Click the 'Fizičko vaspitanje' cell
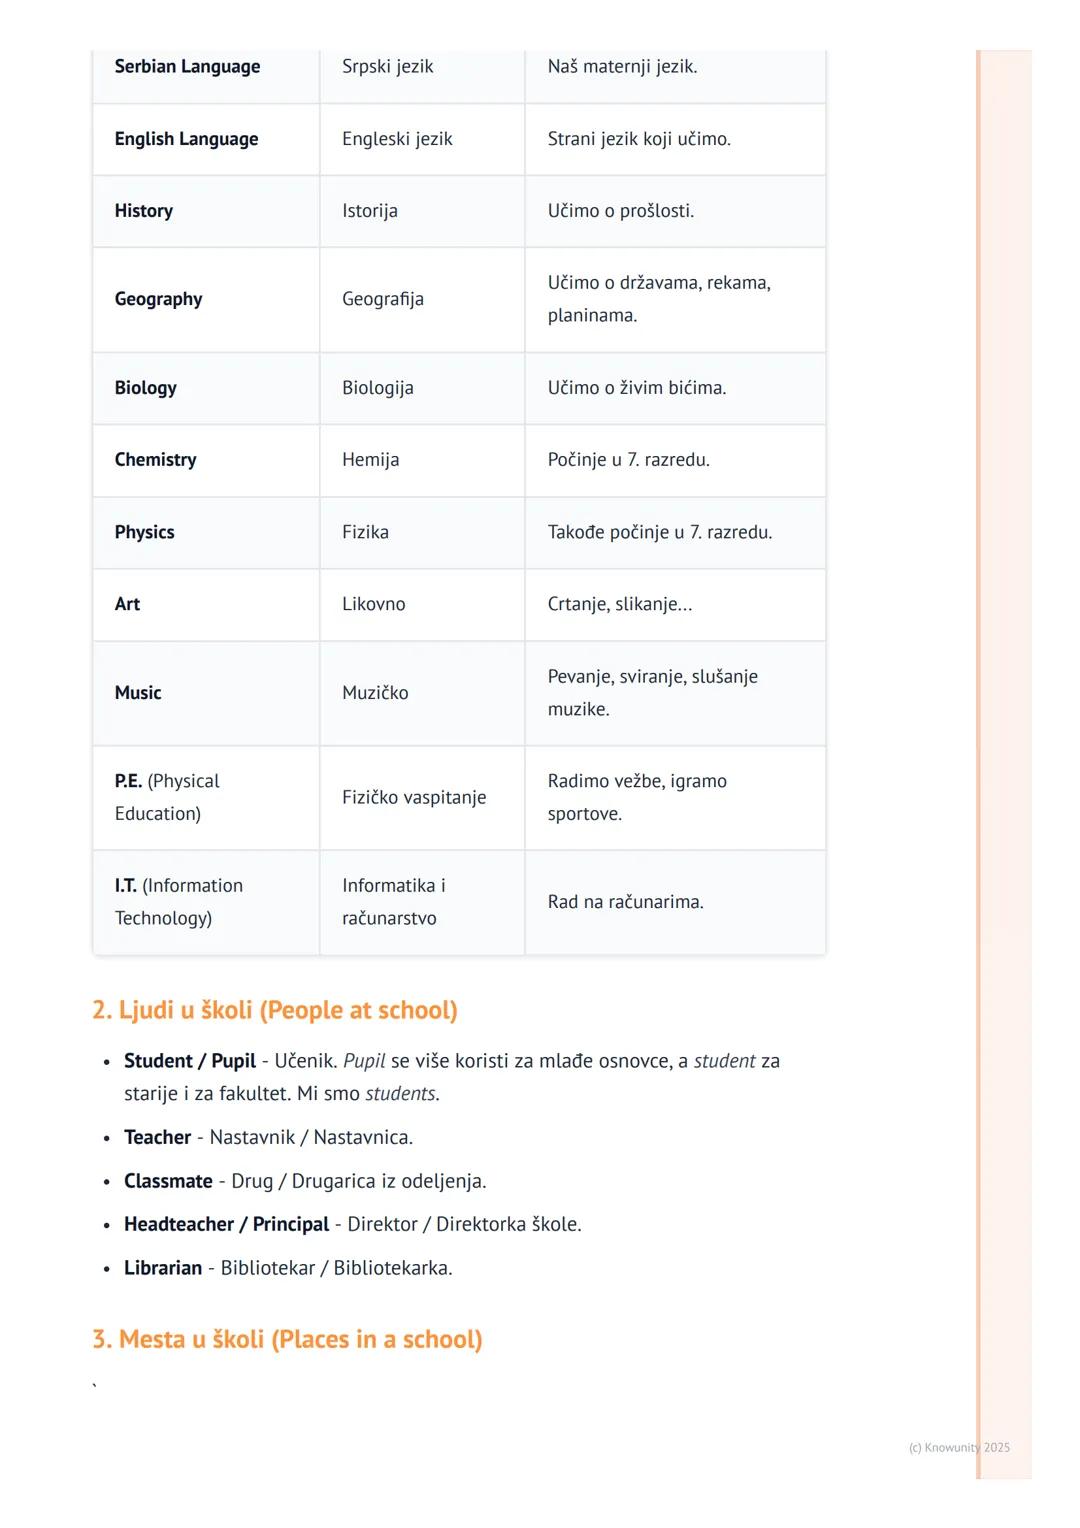The image size is (1080, 1528). tap(414, 797)
